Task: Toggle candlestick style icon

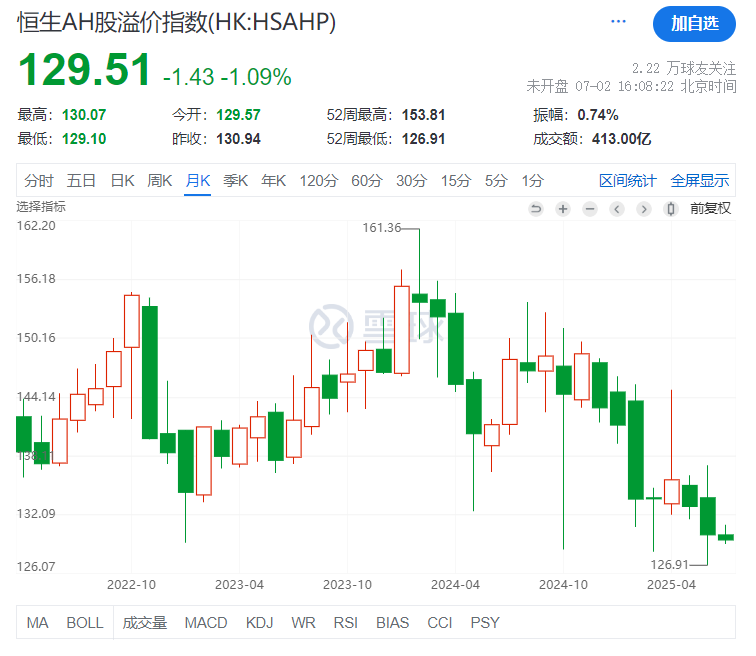Action: point(671,209)
